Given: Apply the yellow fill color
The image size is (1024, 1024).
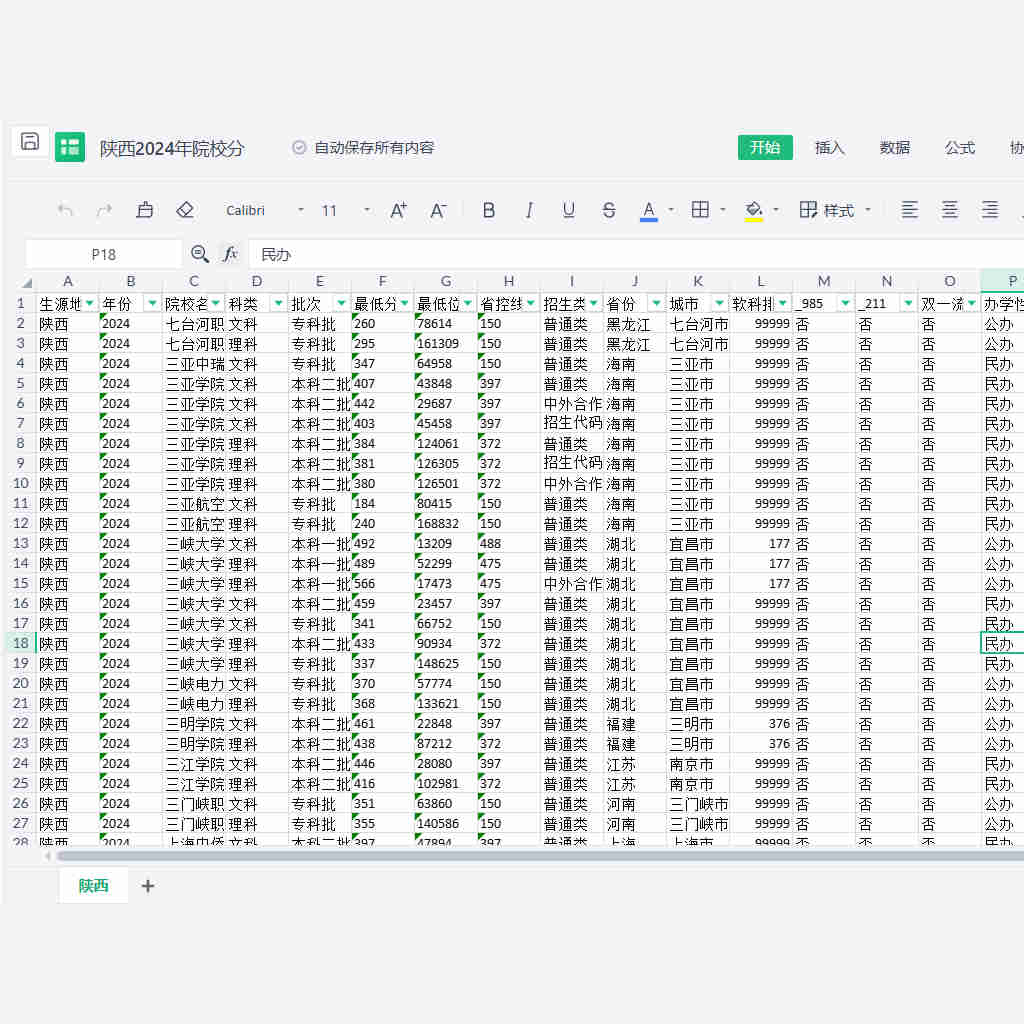Looking at the screenshot, I should click(x=754, y=211).
